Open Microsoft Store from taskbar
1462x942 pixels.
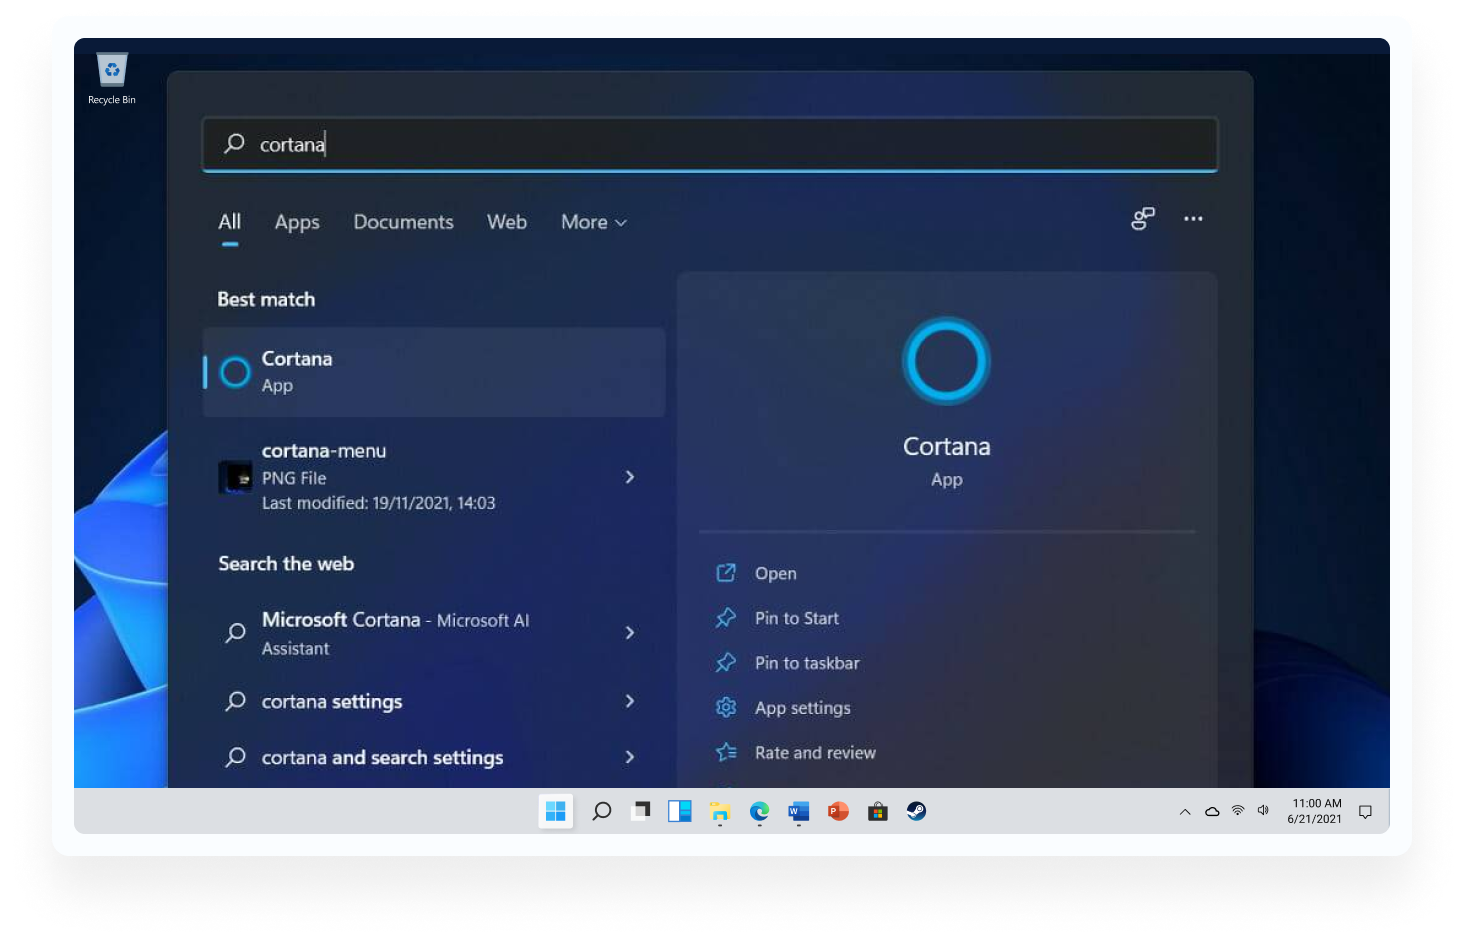pos(878,811)
